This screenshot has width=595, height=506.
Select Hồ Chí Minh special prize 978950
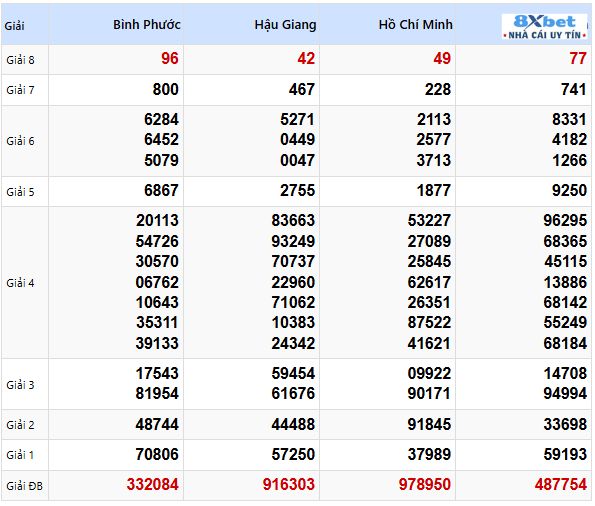(x=425, y=484)
